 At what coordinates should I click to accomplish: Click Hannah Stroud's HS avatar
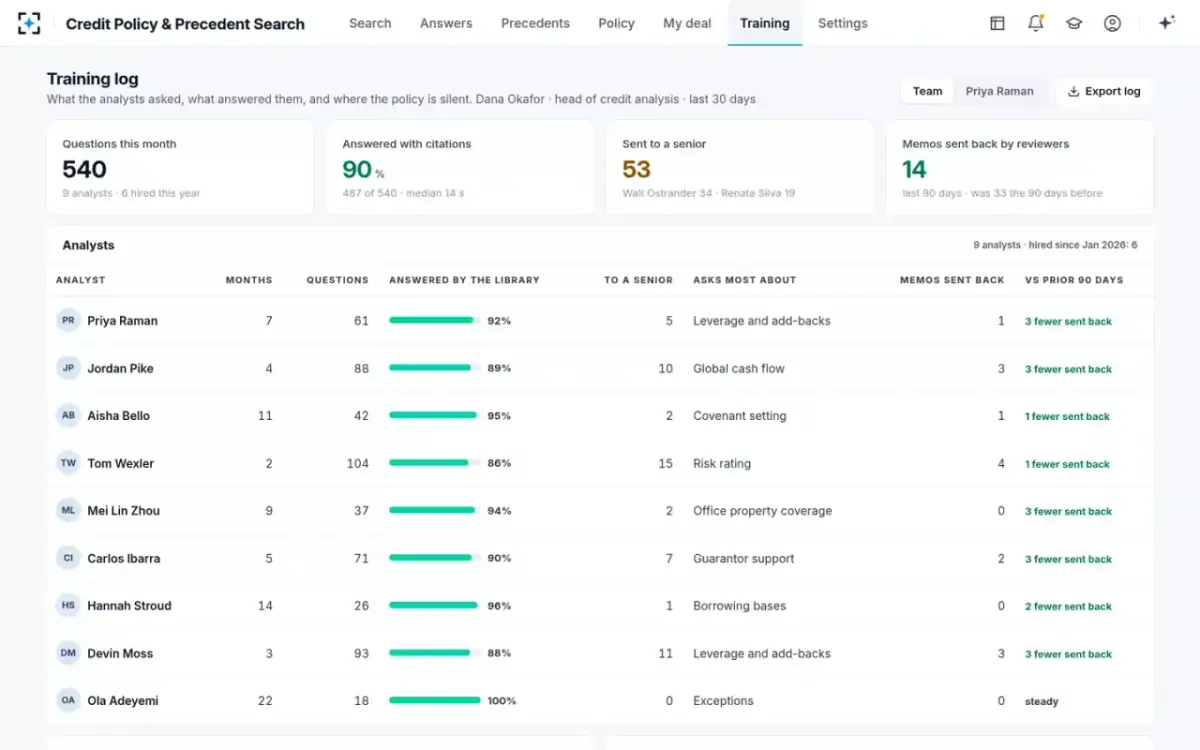[x=68, y=606]
